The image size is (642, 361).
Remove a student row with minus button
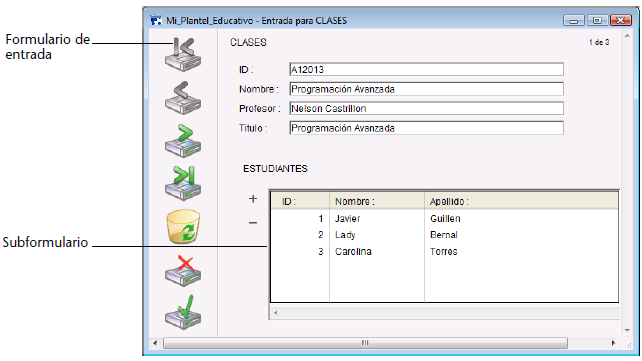pos(253,223)
